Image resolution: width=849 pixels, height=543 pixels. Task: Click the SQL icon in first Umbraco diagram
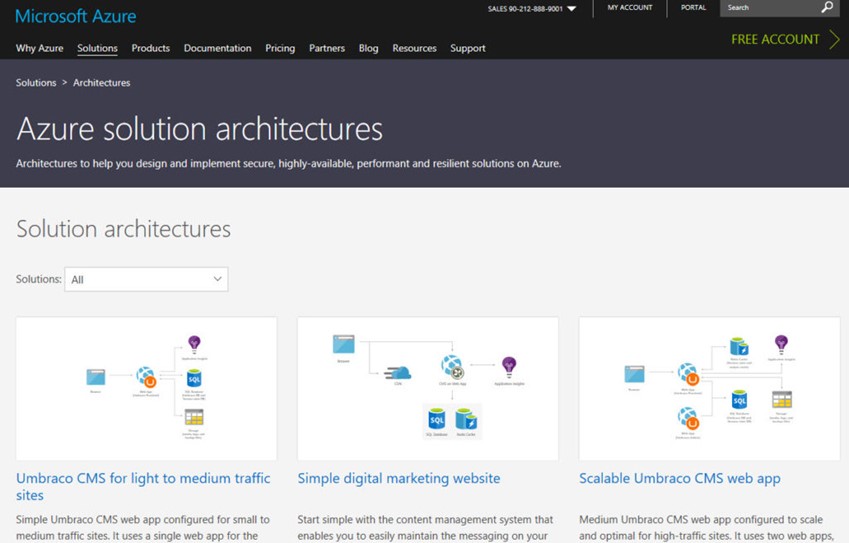194,378
